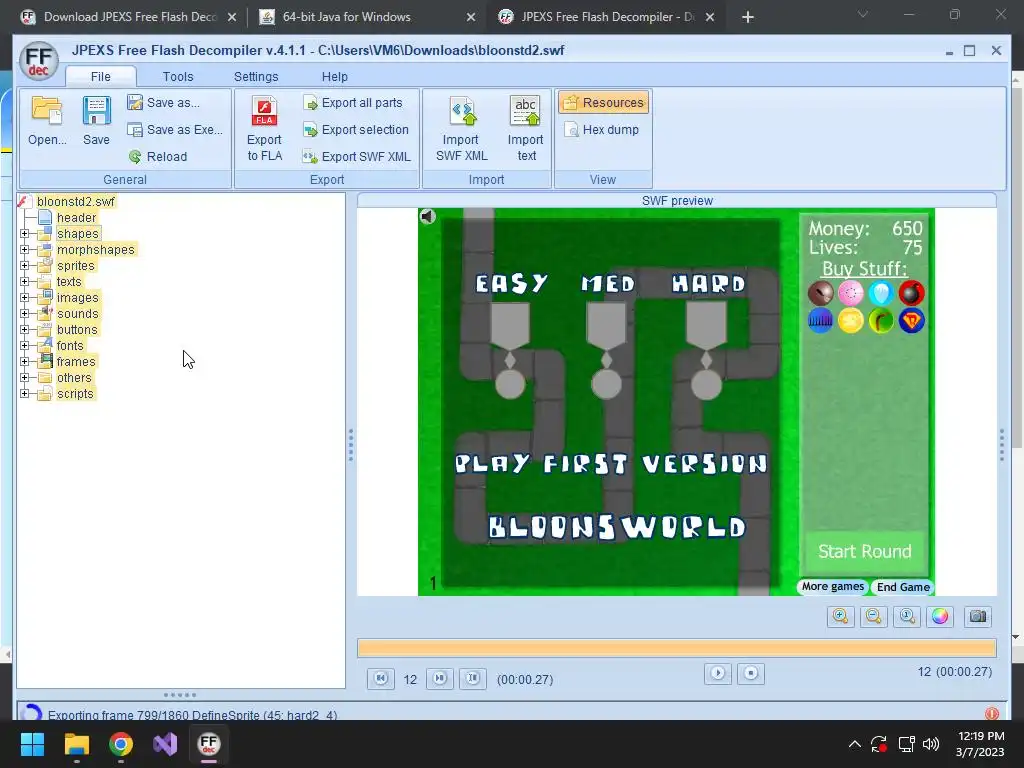
Task: Select bloonstd2.swf root tree item
Action: (75, 202)
